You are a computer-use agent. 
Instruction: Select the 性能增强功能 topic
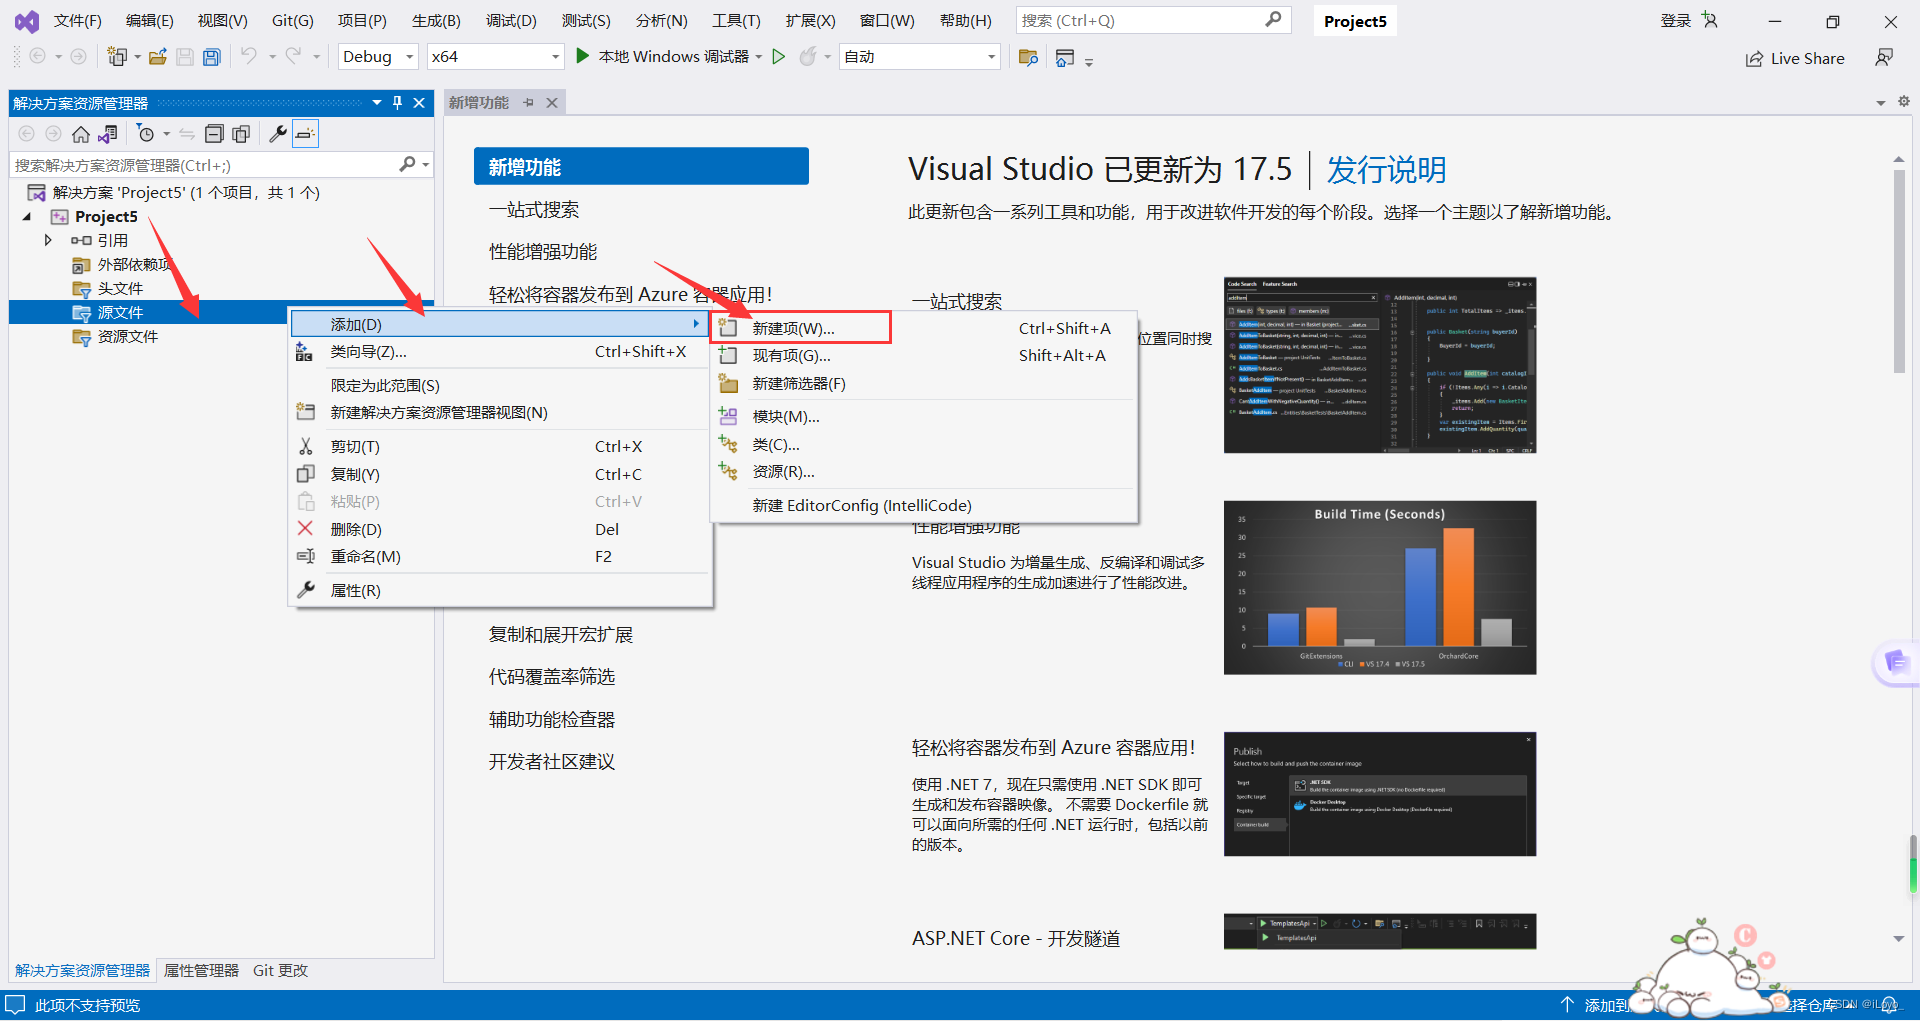[543, 251]
